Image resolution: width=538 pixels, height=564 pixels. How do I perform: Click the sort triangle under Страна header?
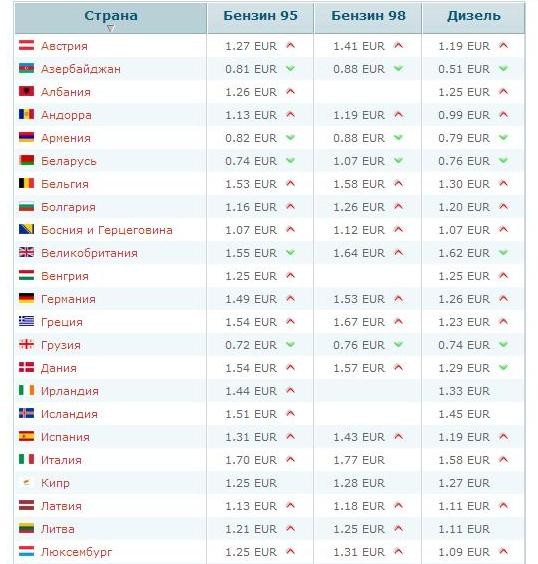111,28
